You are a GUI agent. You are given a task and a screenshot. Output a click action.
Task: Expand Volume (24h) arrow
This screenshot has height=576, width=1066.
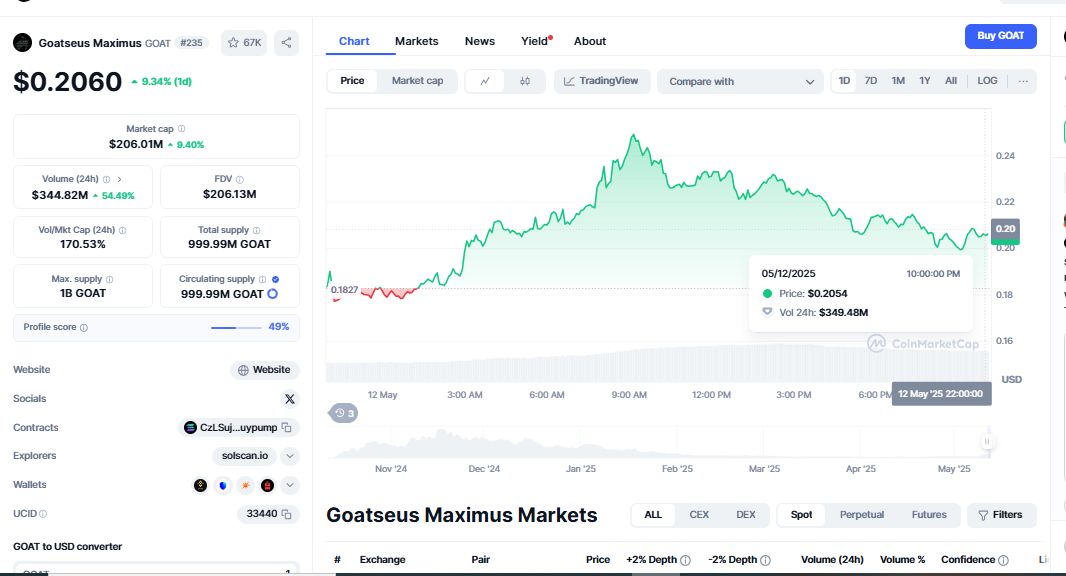point(119,180)
